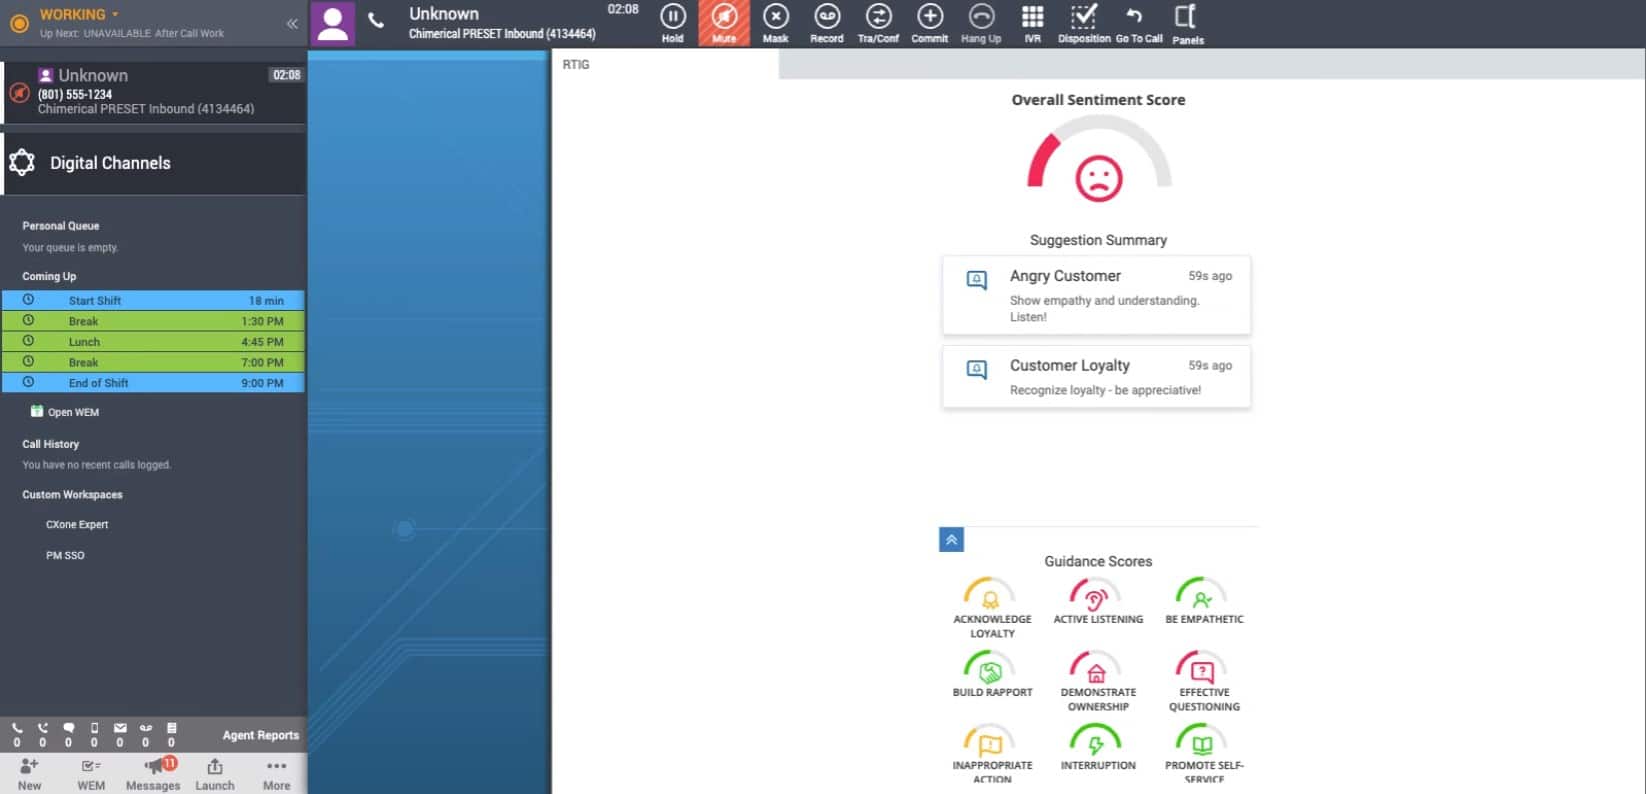Put the call on Hold
Image resolution: width=1646 pixels, height=794 pixels.
click(672, 22)
